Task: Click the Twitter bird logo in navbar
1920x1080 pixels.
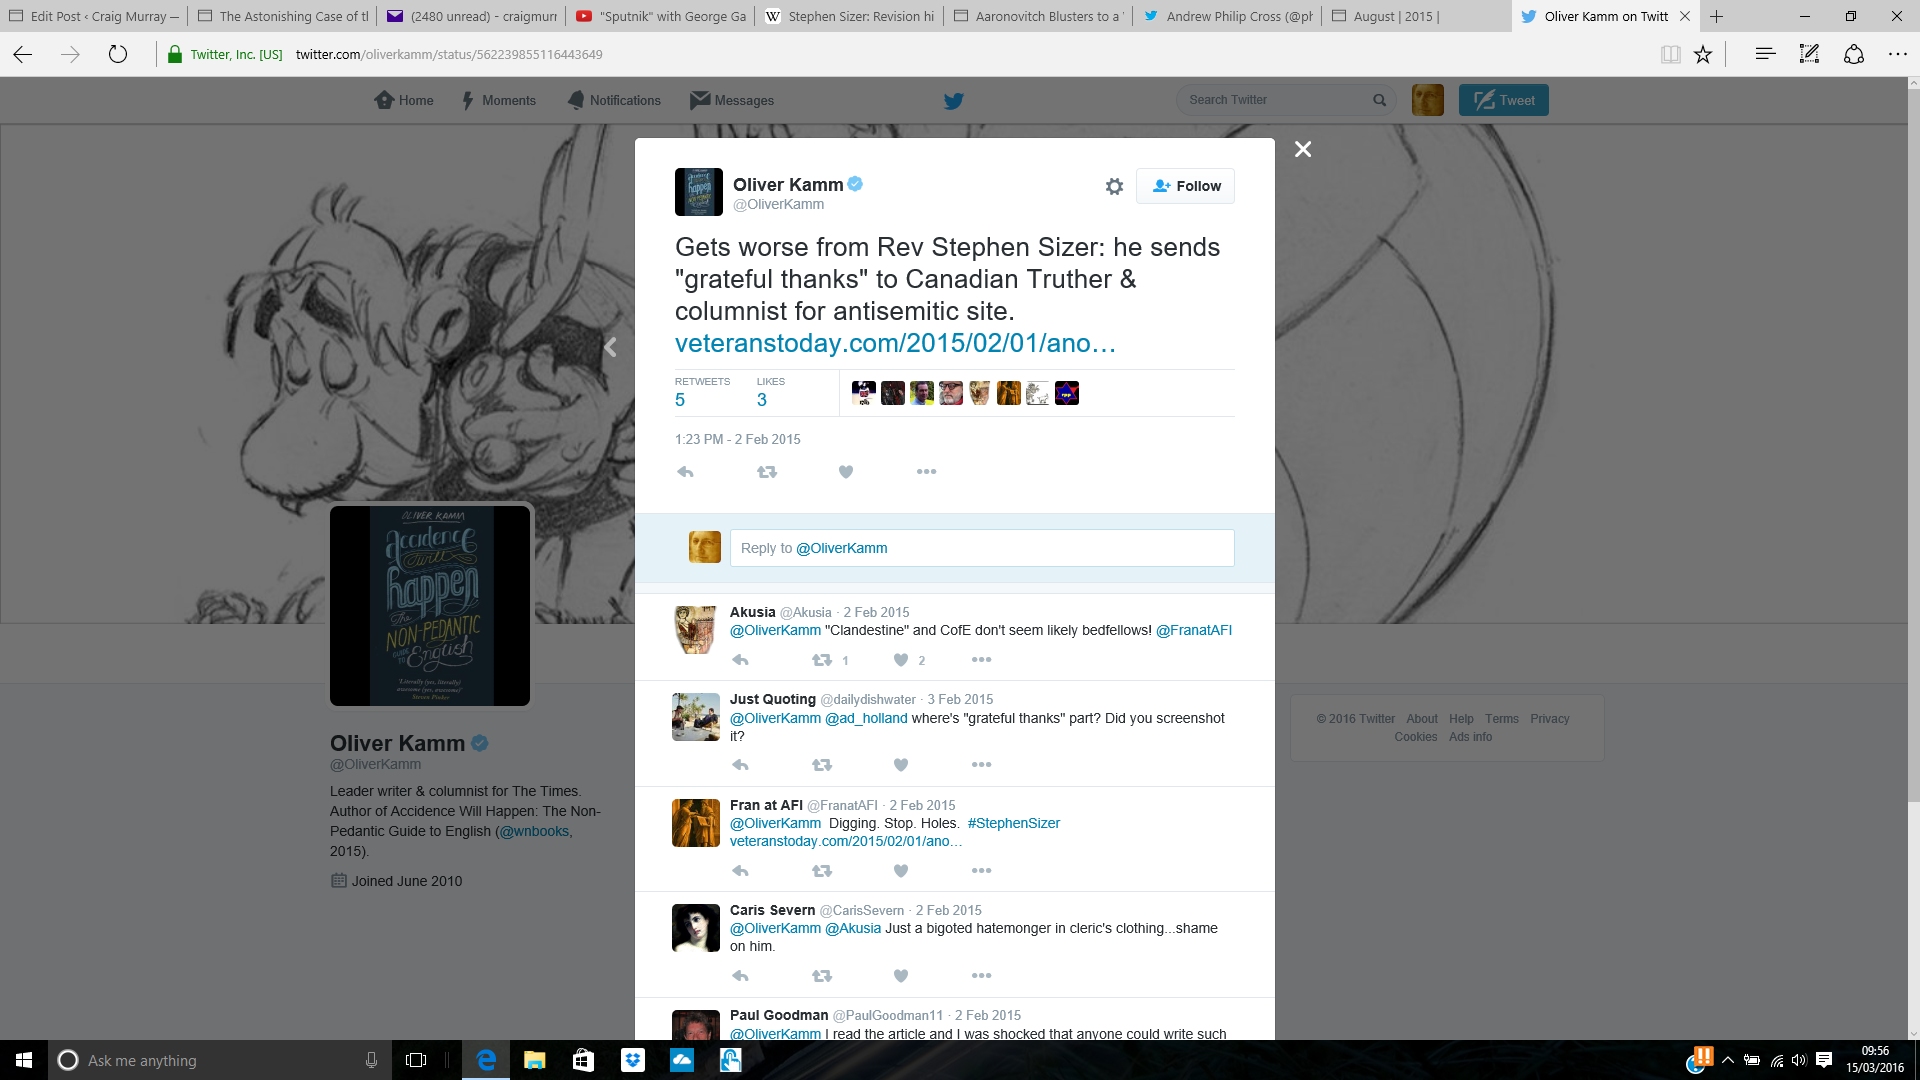Action: (x=954, y=100)
